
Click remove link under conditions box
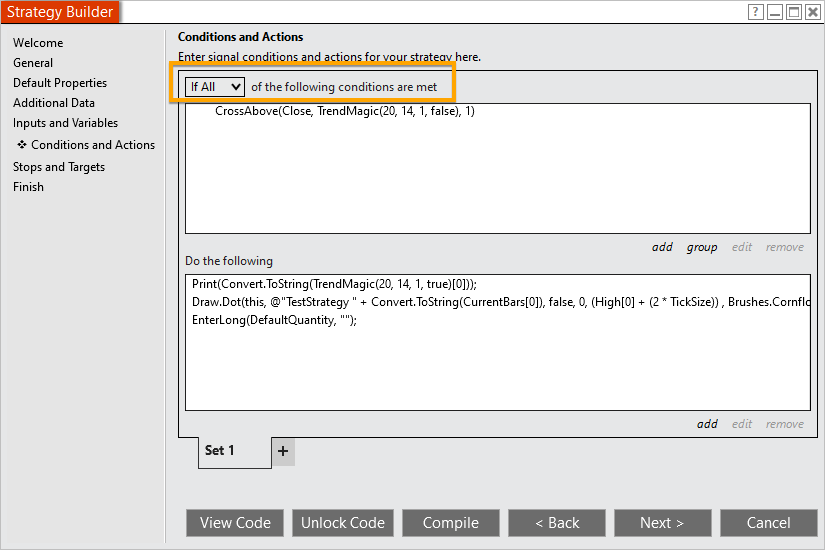pos(784,247)
